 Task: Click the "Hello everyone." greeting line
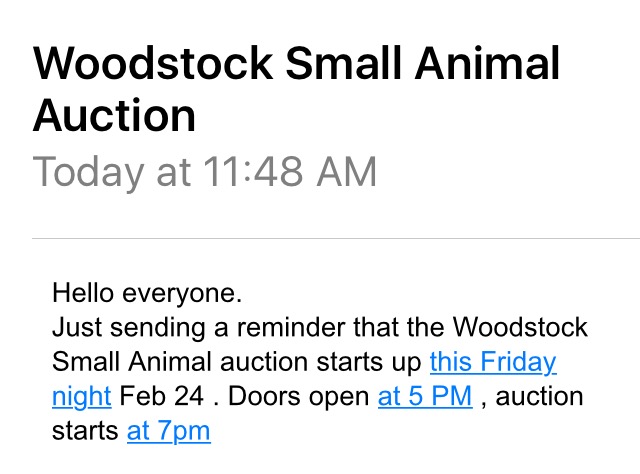pyautogui.click(x=147, y=294)
